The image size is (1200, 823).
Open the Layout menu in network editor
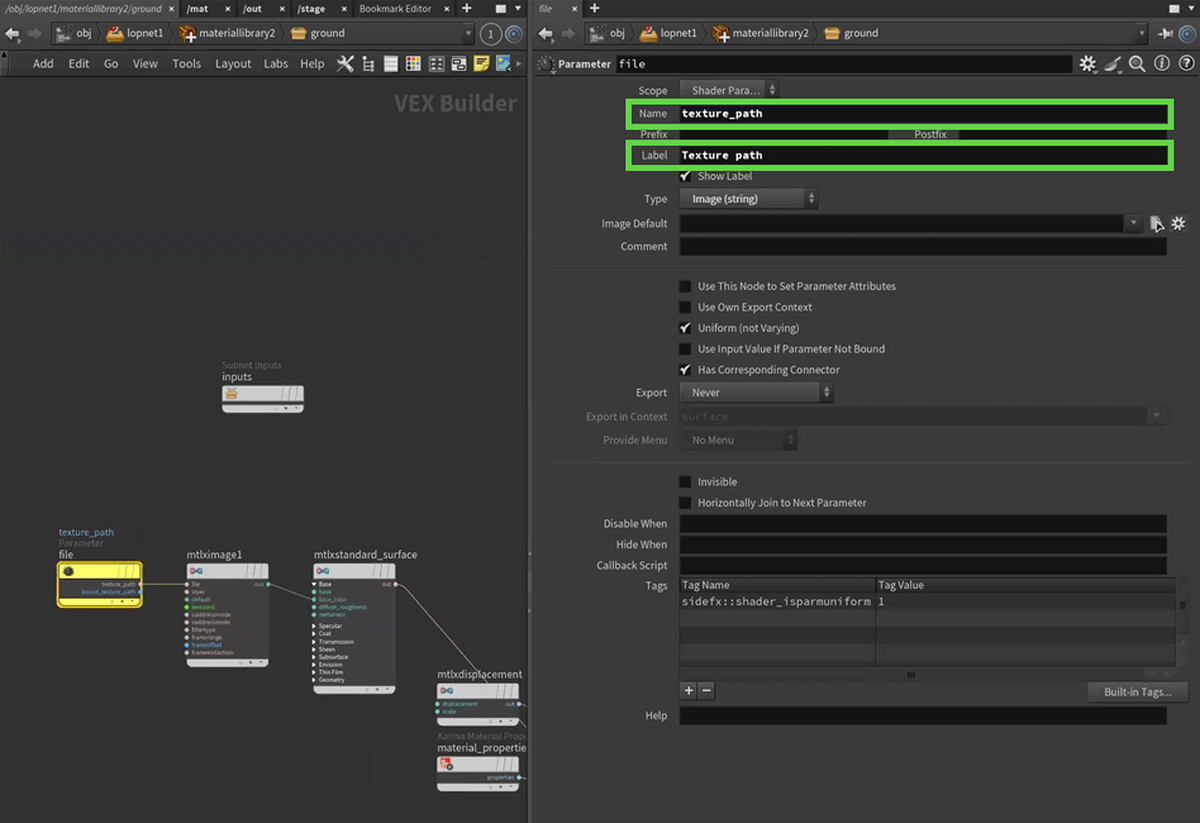[x=233, y=64]
